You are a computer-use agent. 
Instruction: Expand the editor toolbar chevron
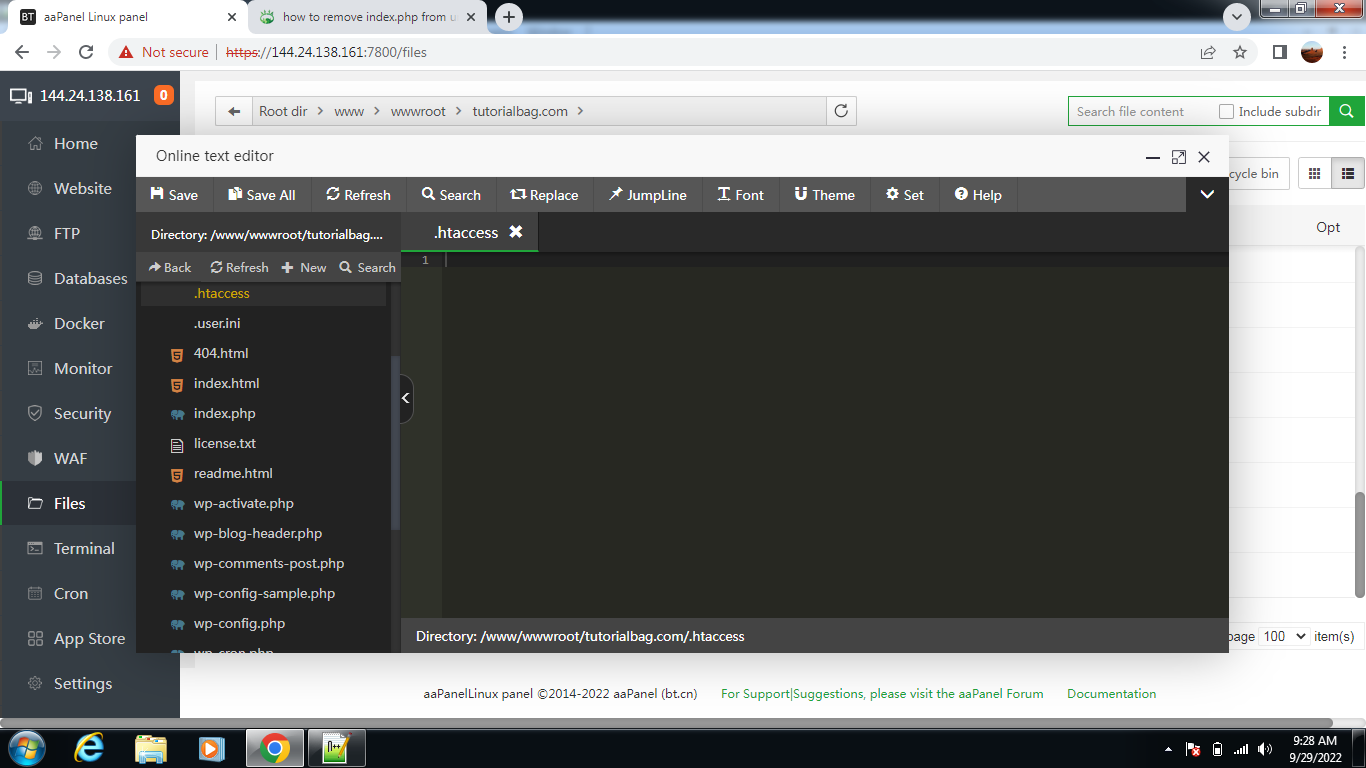pos(1207,195)
